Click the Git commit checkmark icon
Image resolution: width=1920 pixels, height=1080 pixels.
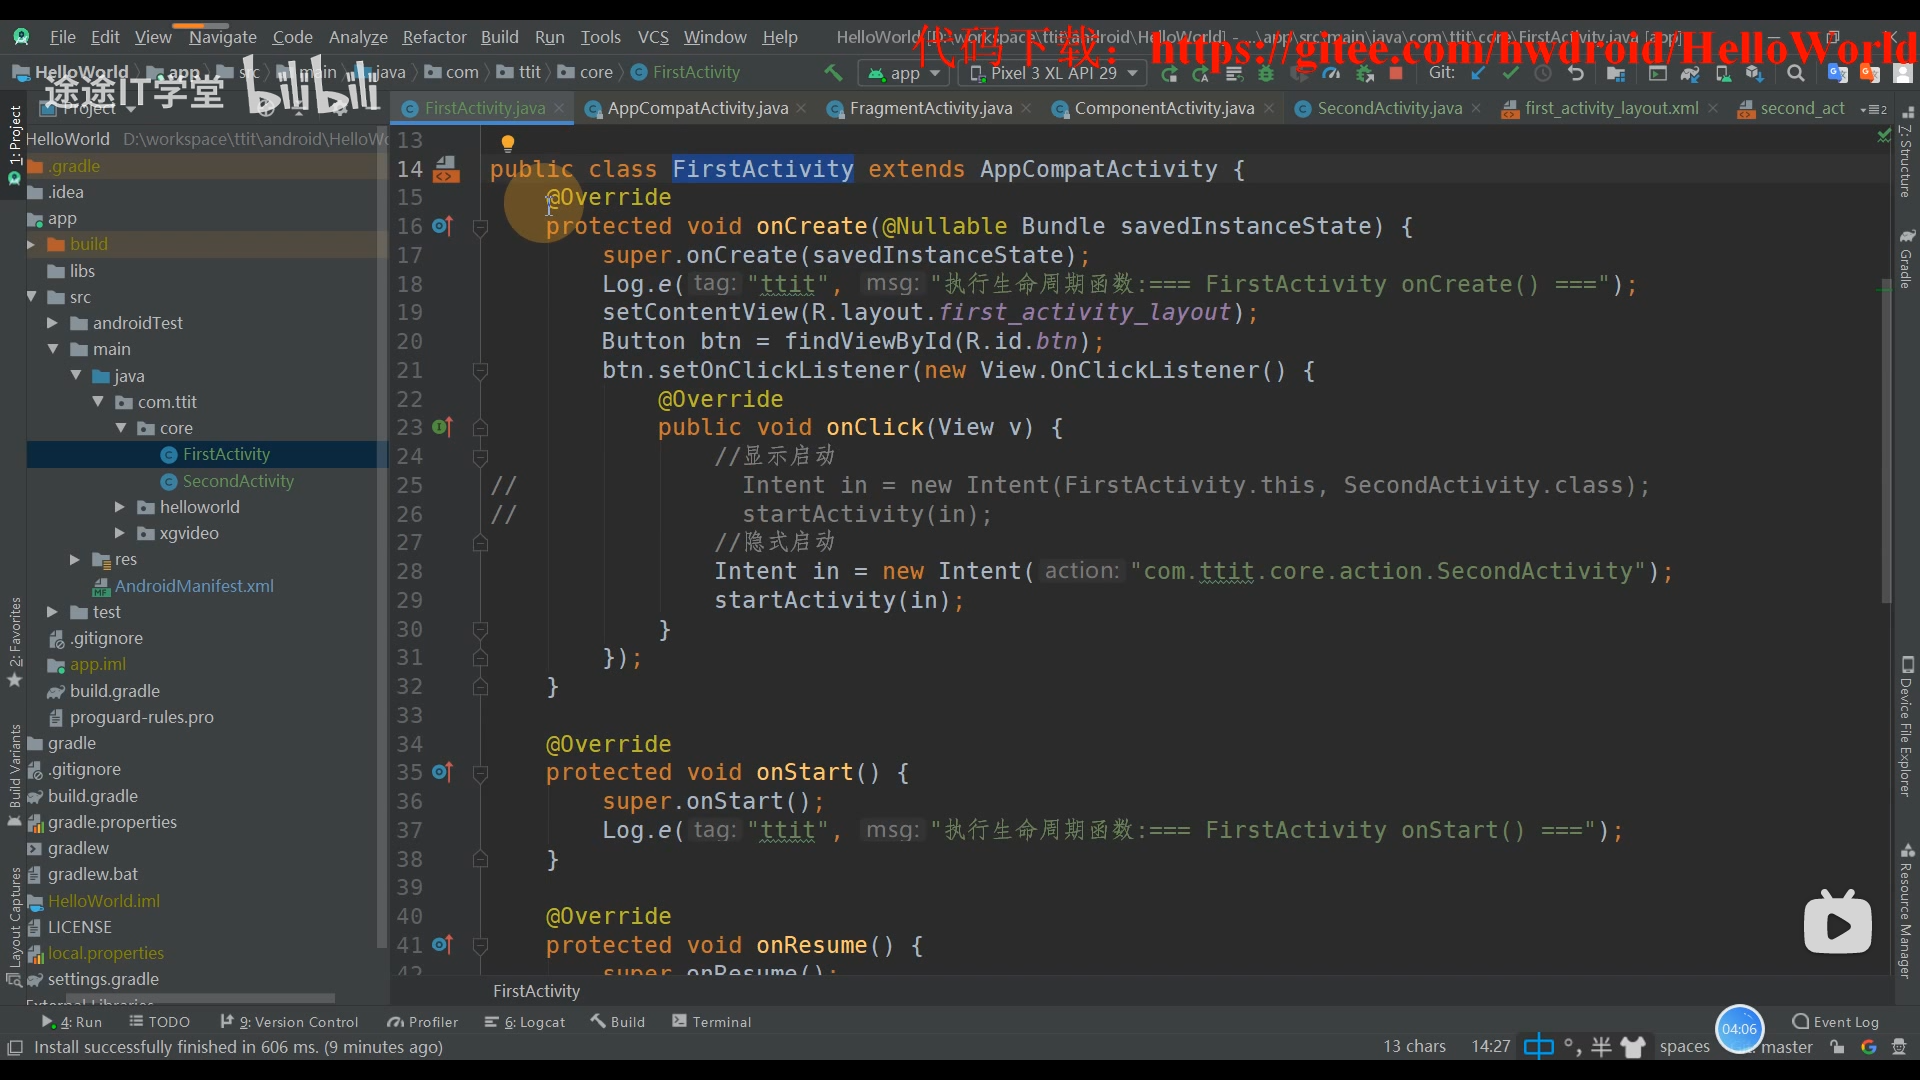tap(1511, 73)
